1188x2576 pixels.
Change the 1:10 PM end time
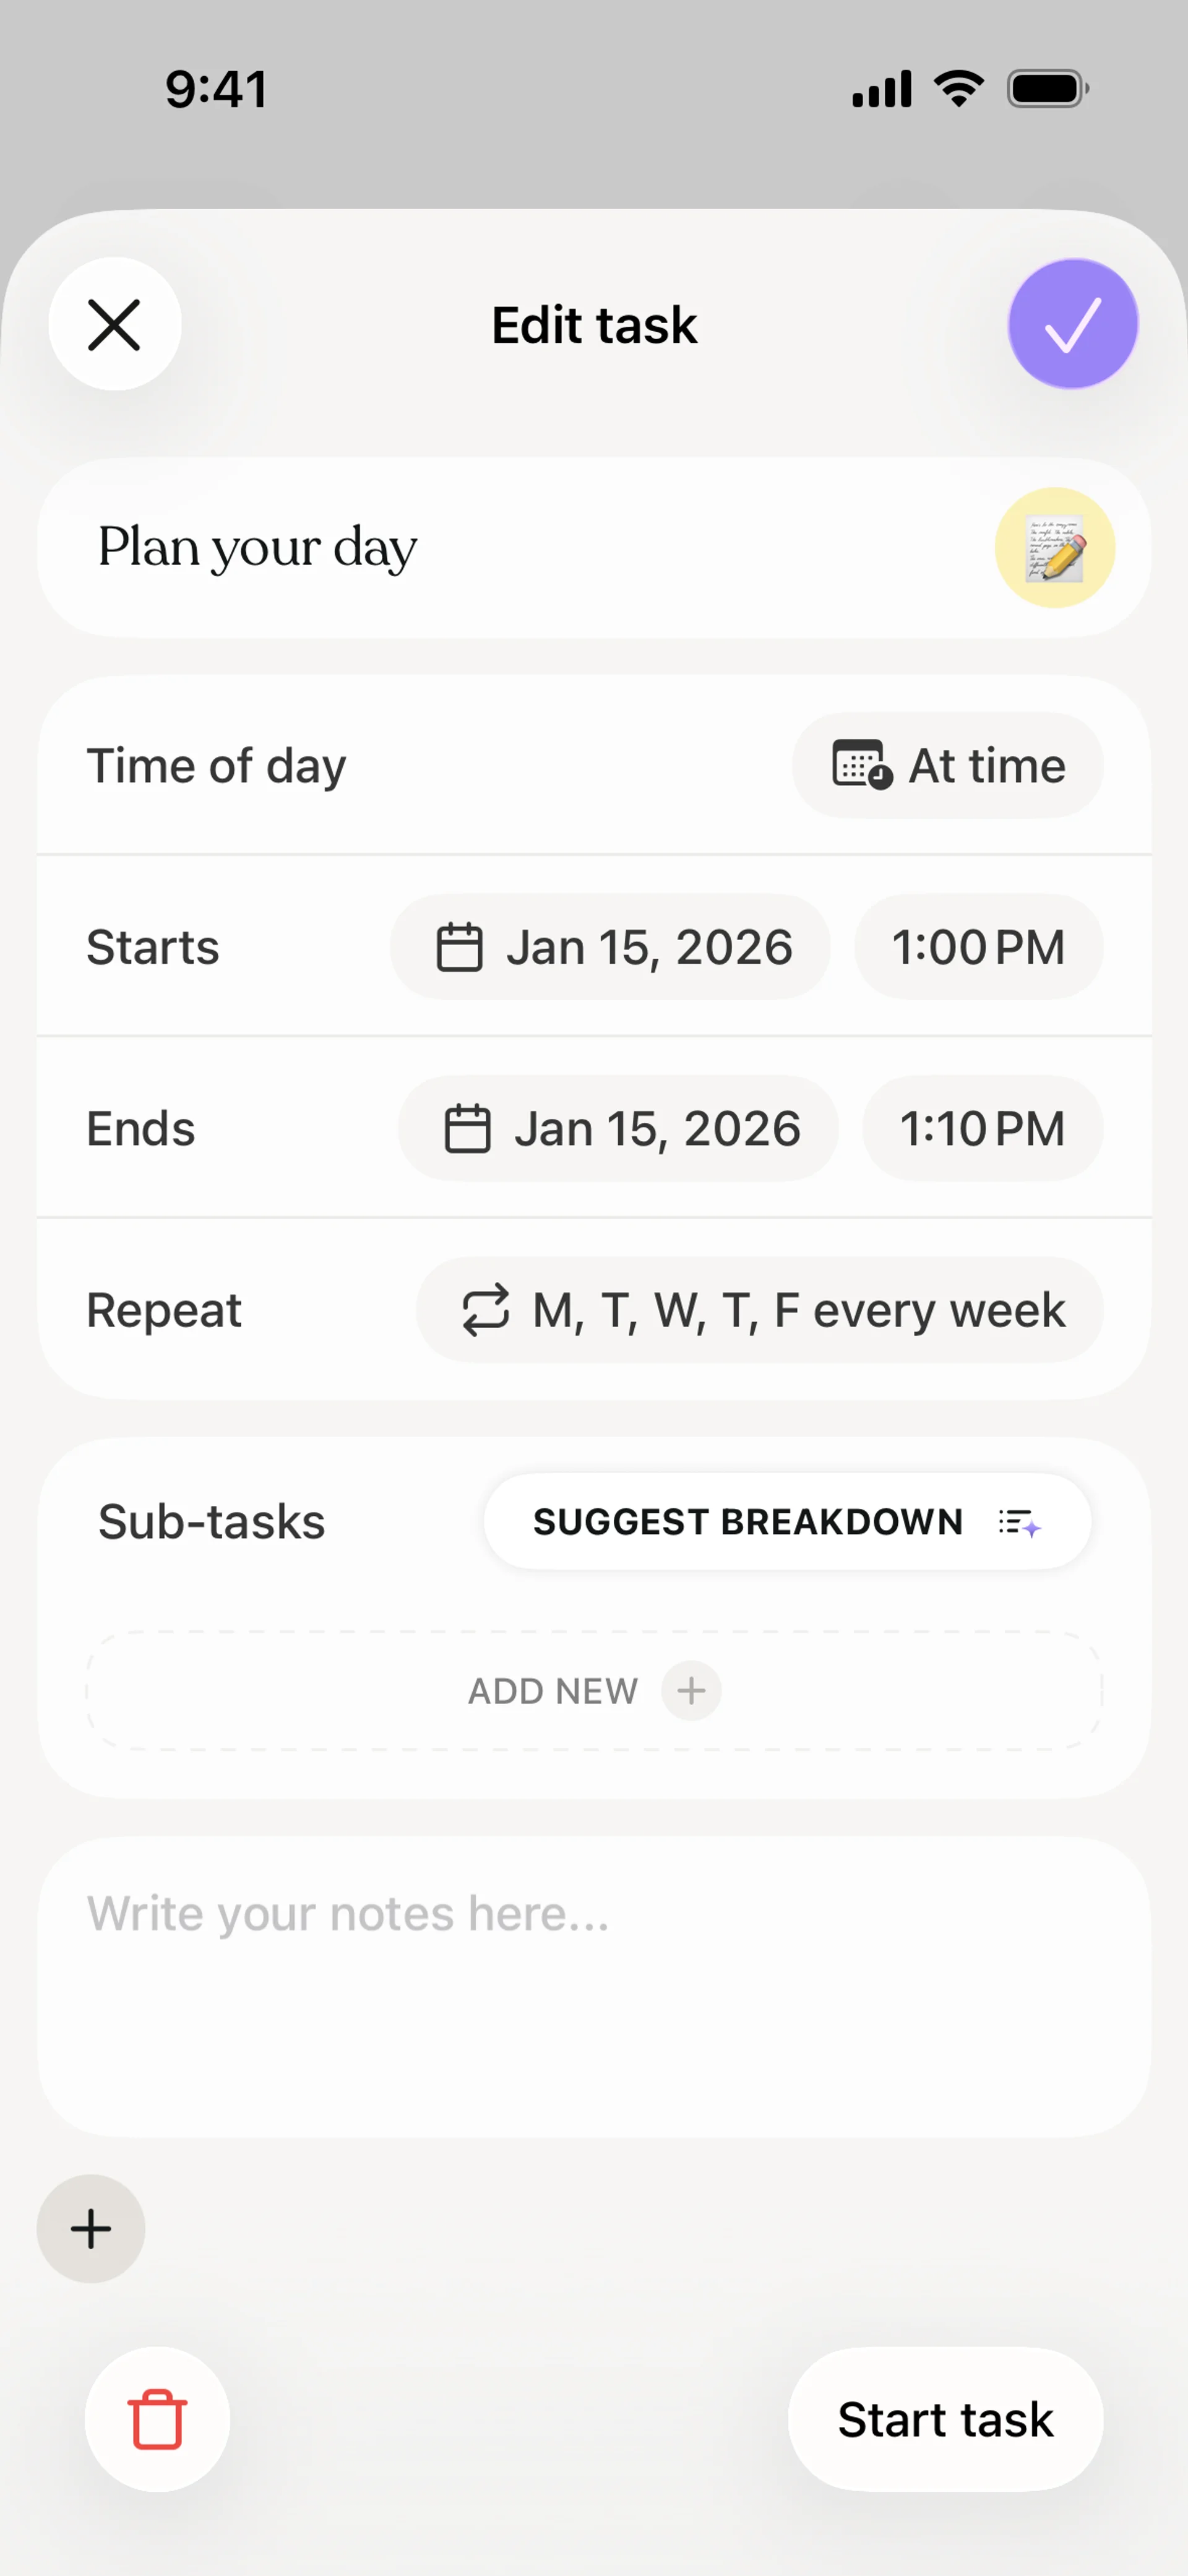pyautogui.click(x=982, y=1129)
